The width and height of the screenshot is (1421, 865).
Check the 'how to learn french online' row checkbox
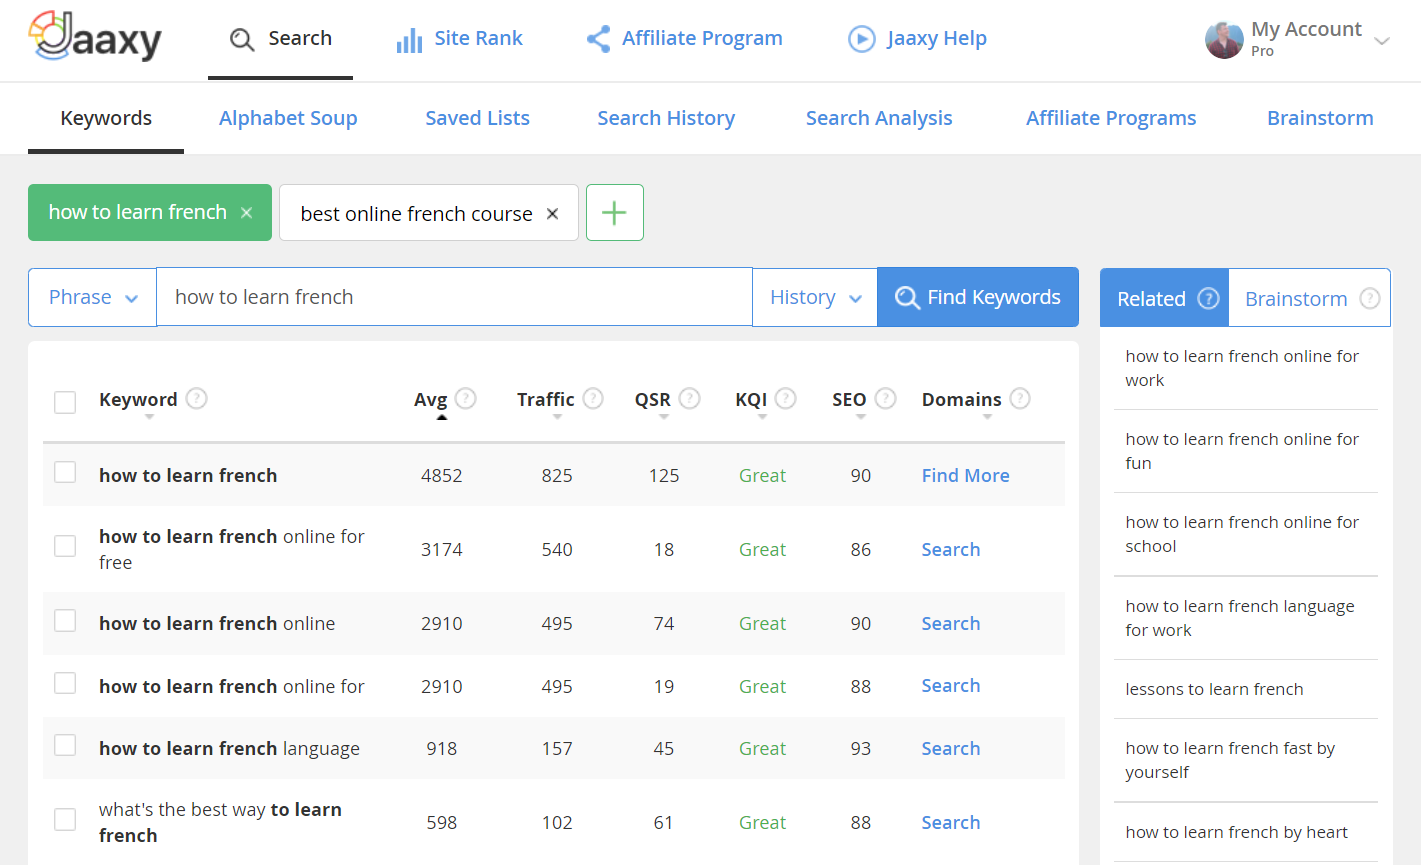click(x=65, y=621)
